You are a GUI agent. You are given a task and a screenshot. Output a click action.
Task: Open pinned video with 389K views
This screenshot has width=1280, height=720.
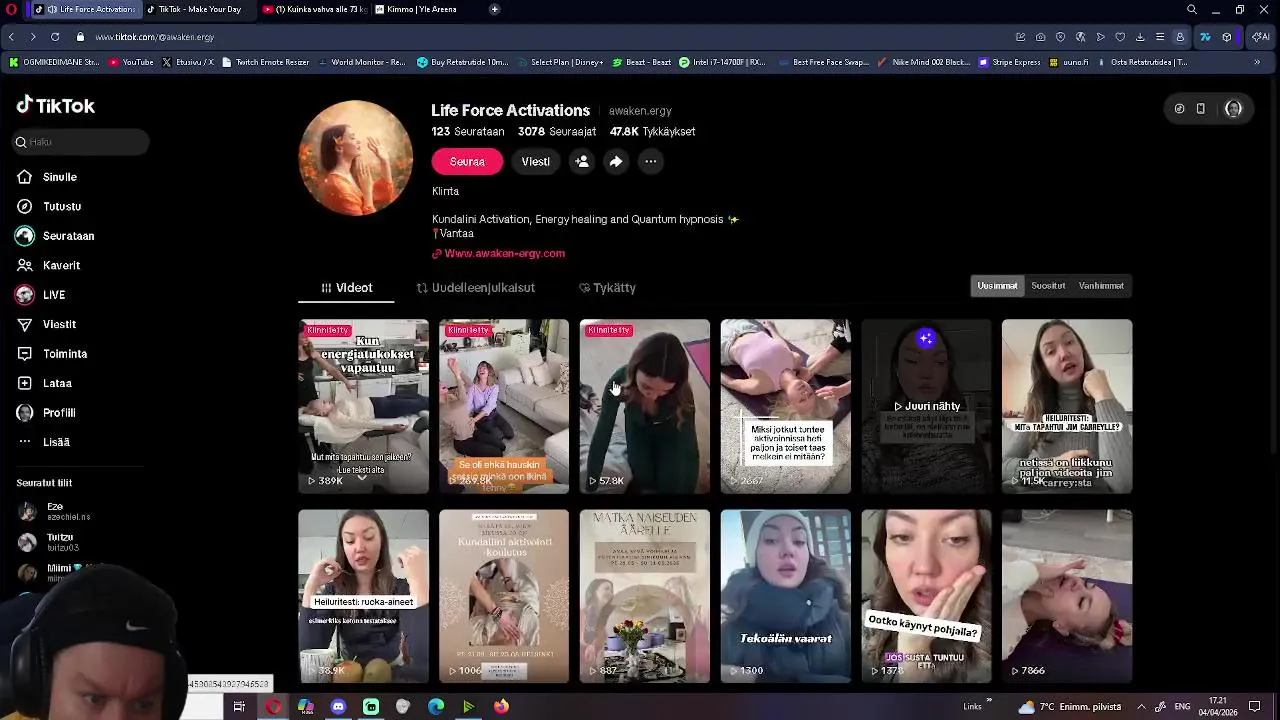pos(363,406)
